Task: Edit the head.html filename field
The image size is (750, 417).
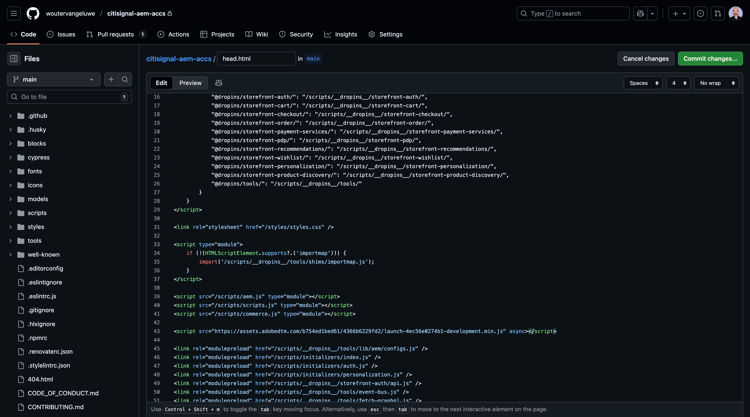Action: coord(256,59)
